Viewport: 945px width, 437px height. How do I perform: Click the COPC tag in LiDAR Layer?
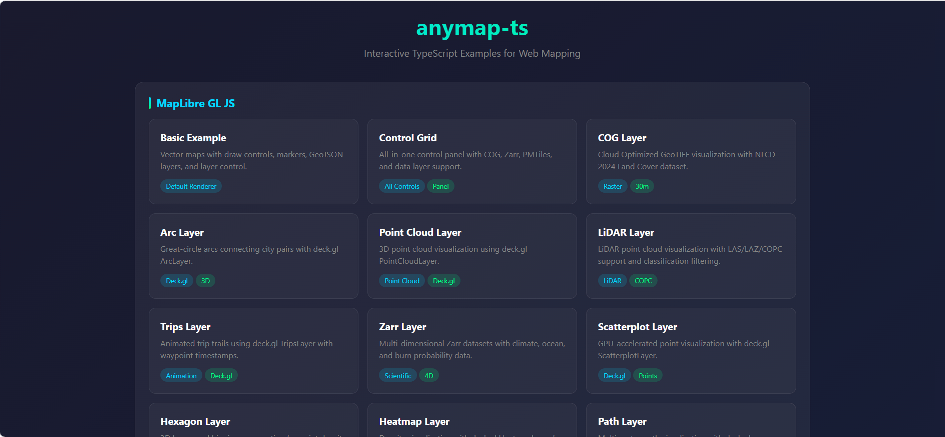coord(644,281)
